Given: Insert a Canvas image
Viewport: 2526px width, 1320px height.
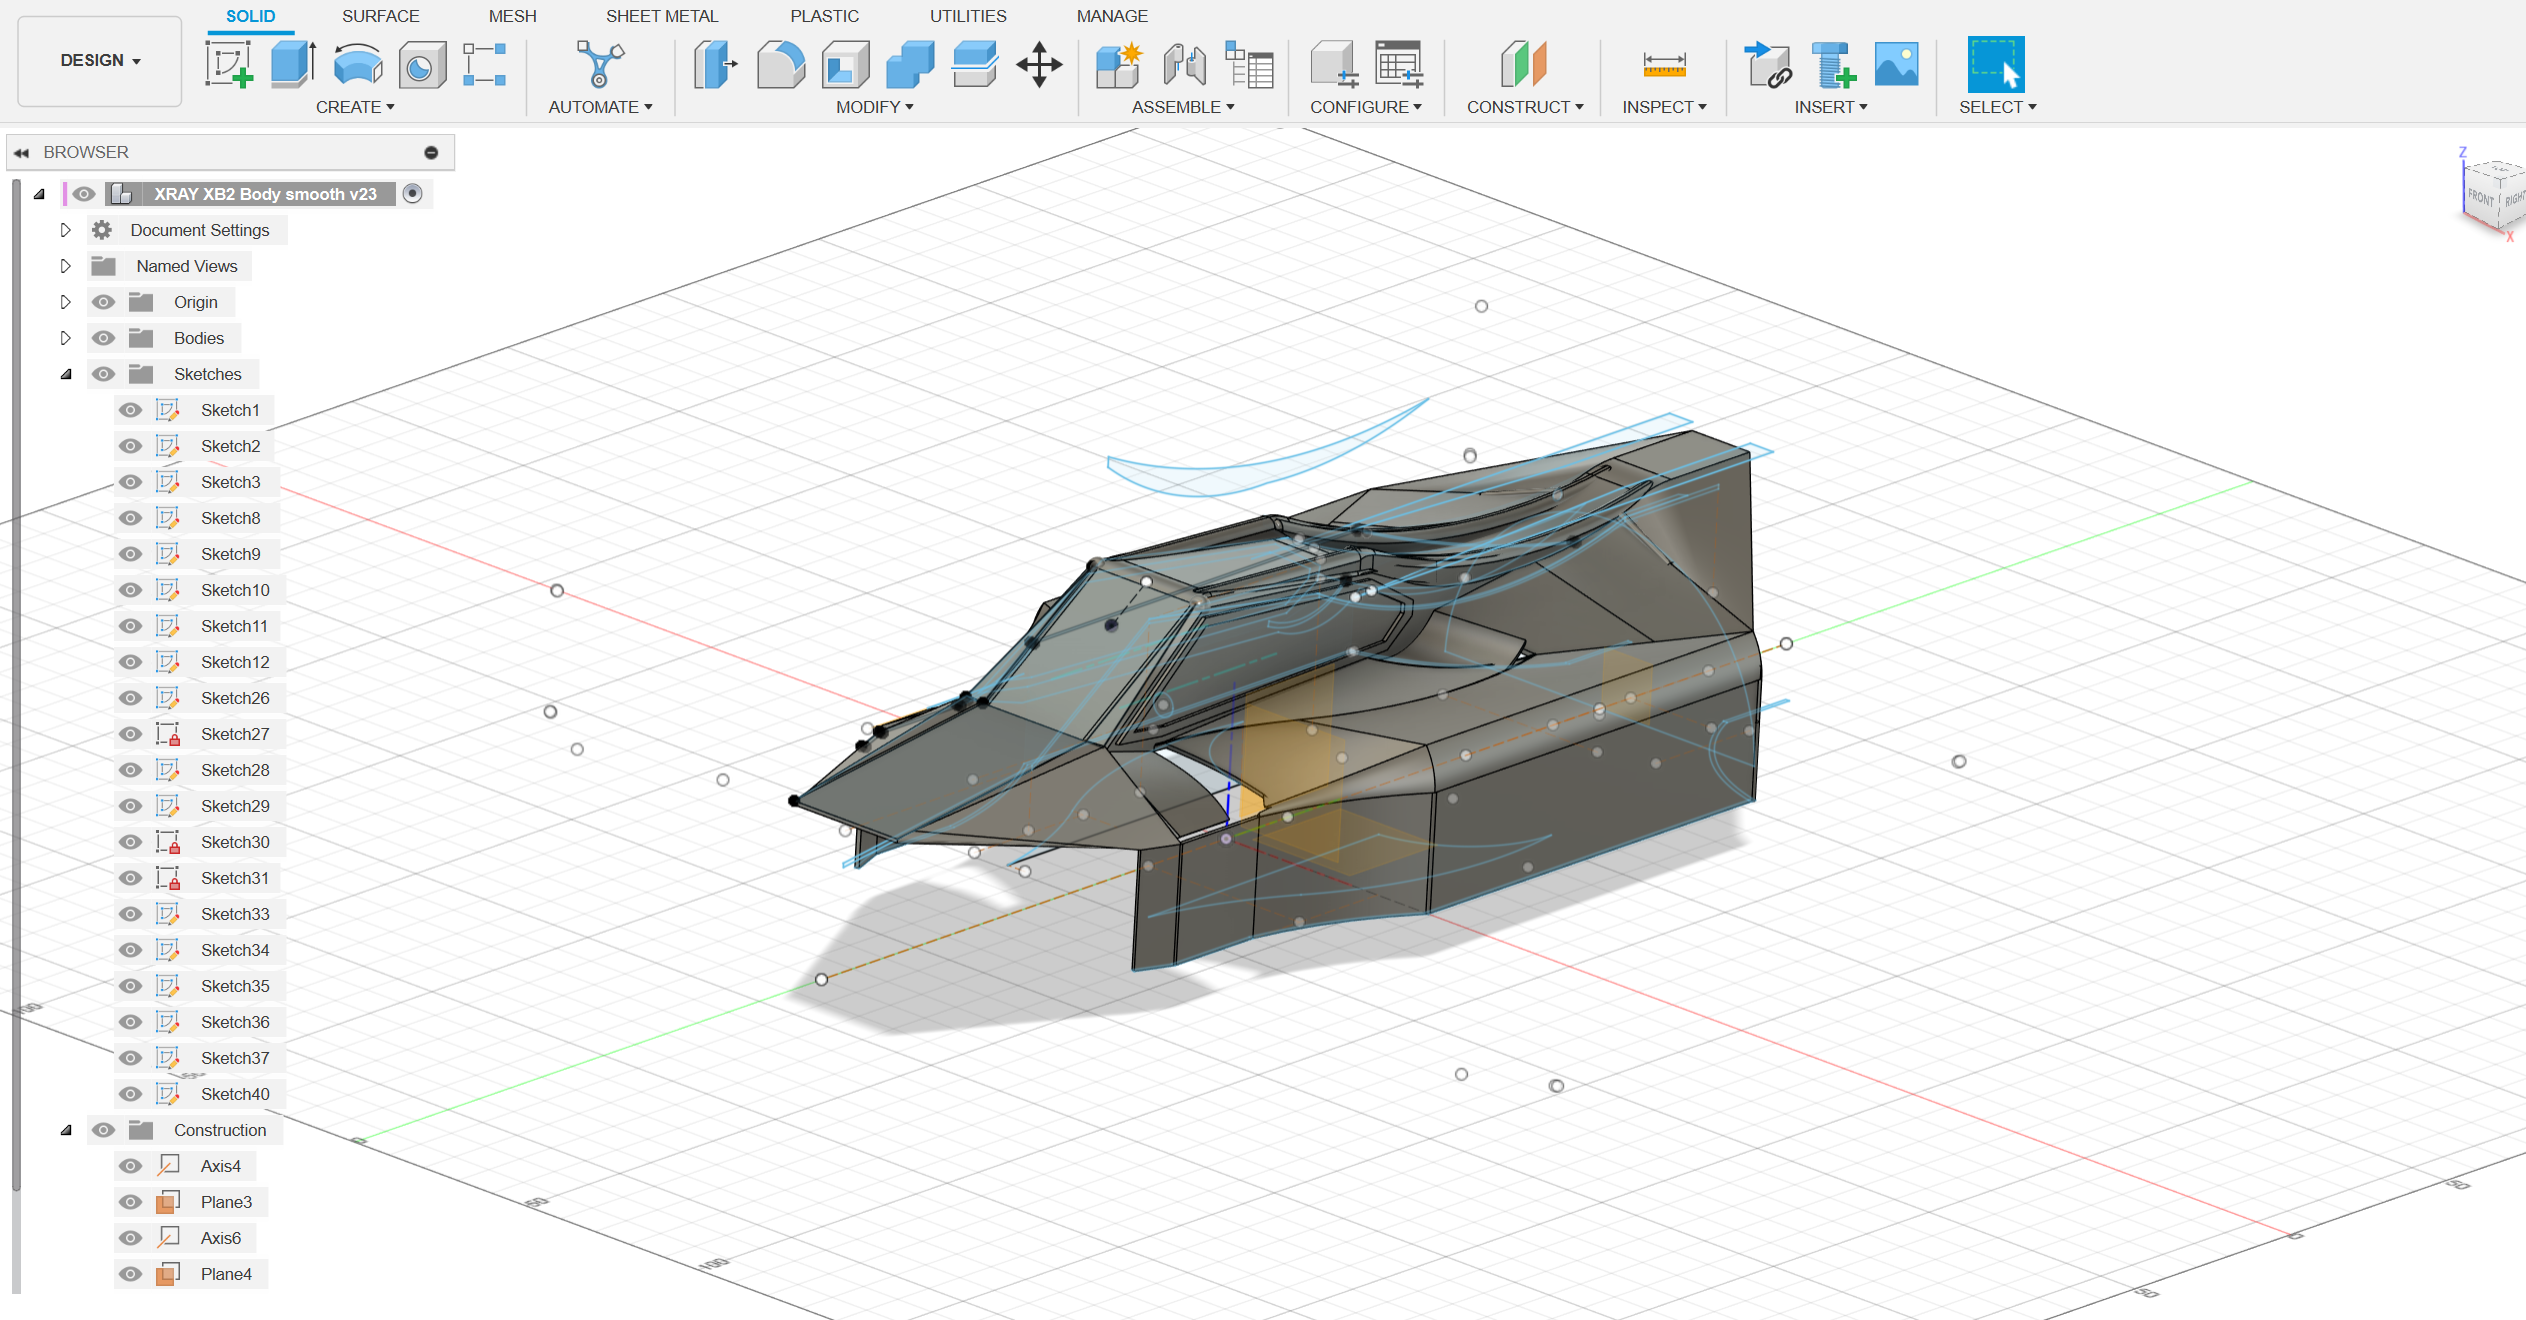Looking at the screenshot, I should coord(1896,63).
